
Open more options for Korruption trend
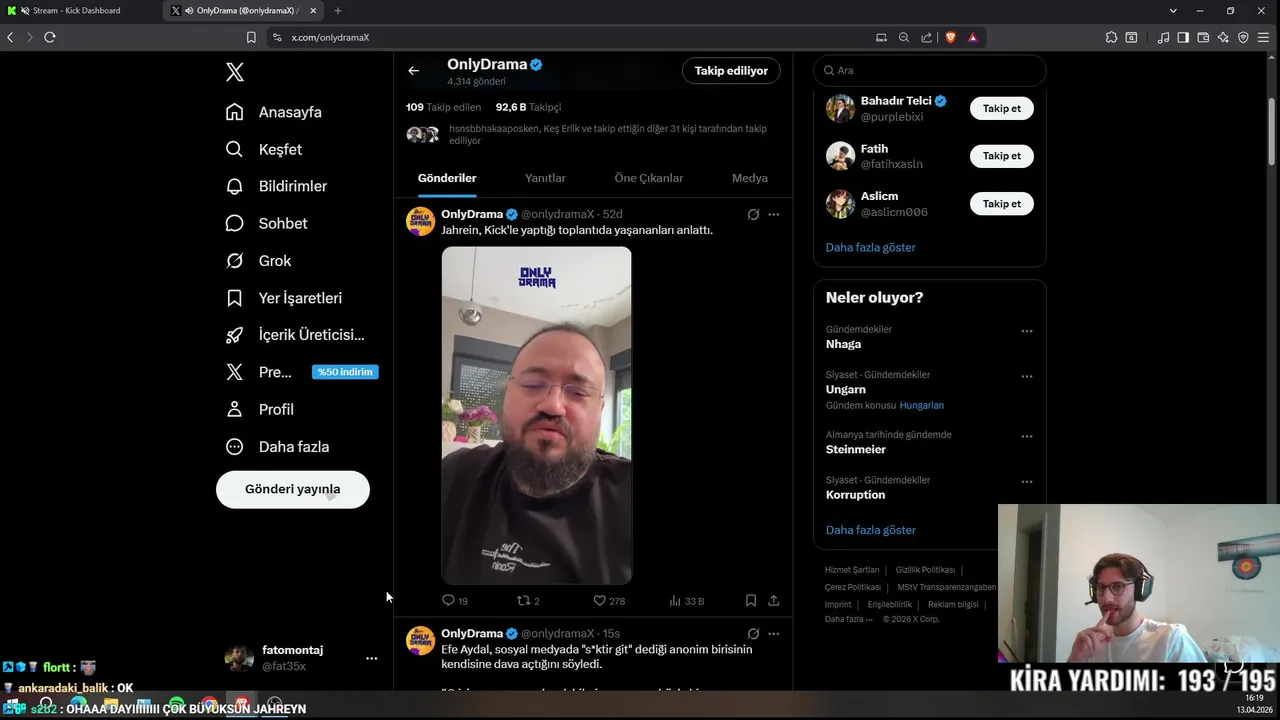[x=1026, y=482]
